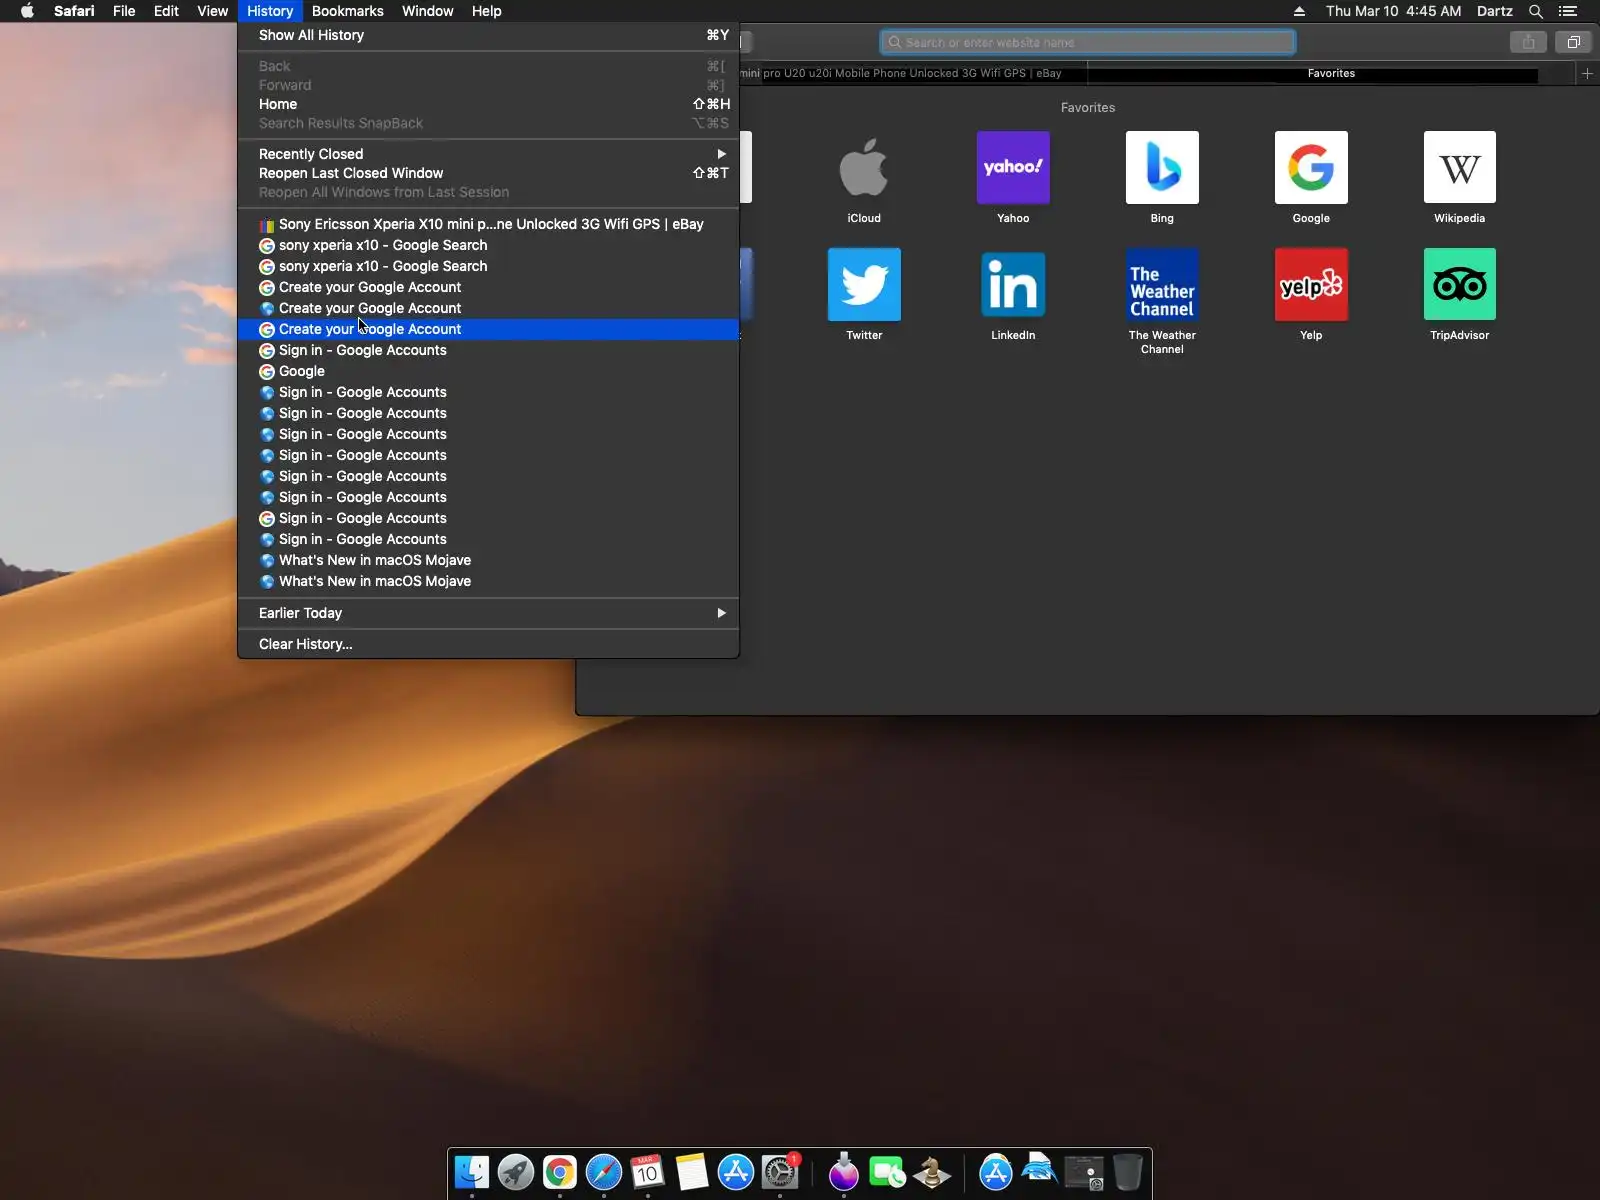Open the Twitter favorite
The image size is (1600, 1200).
click(864, 285)
